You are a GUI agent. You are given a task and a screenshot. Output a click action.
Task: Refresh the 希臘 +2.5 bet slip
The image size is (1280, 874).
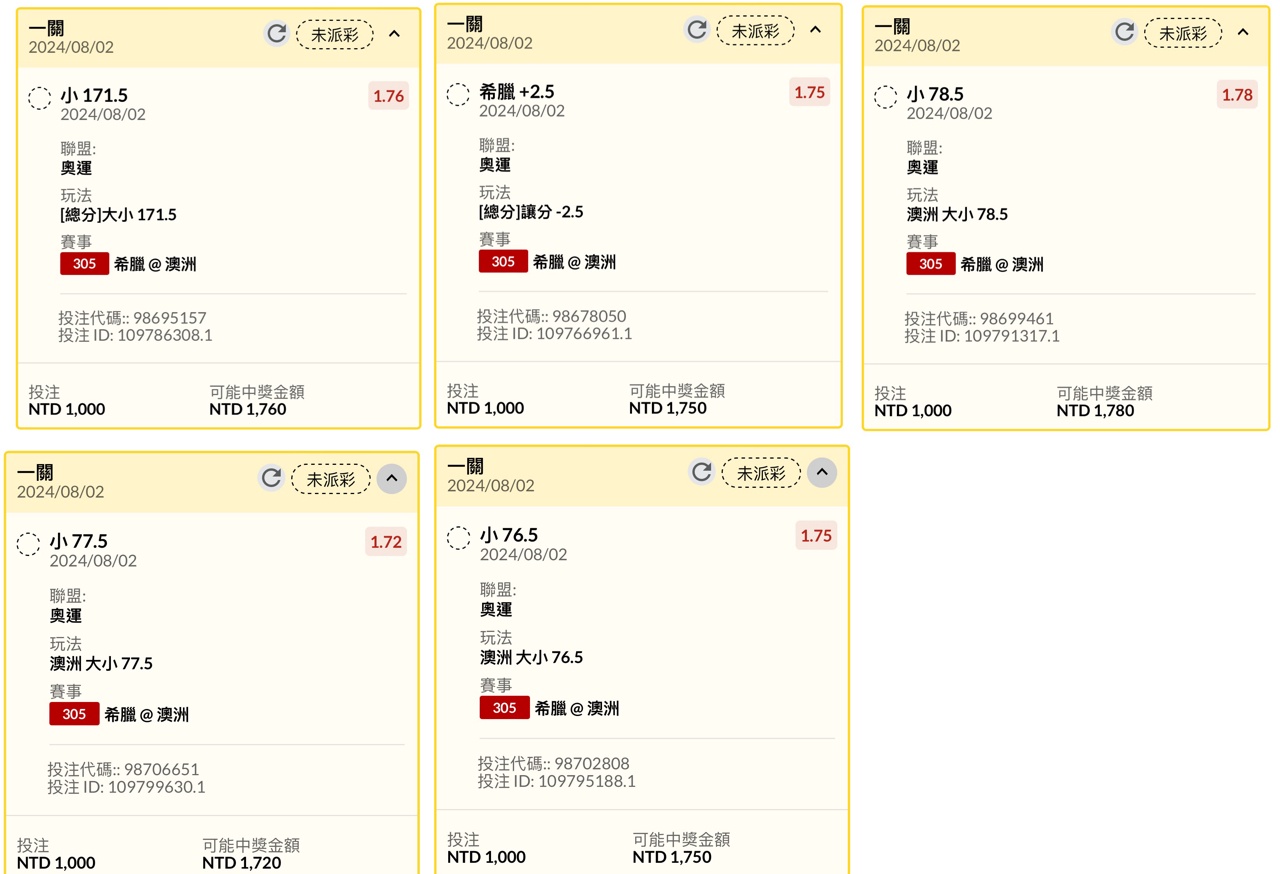click(x=697, y=30)
